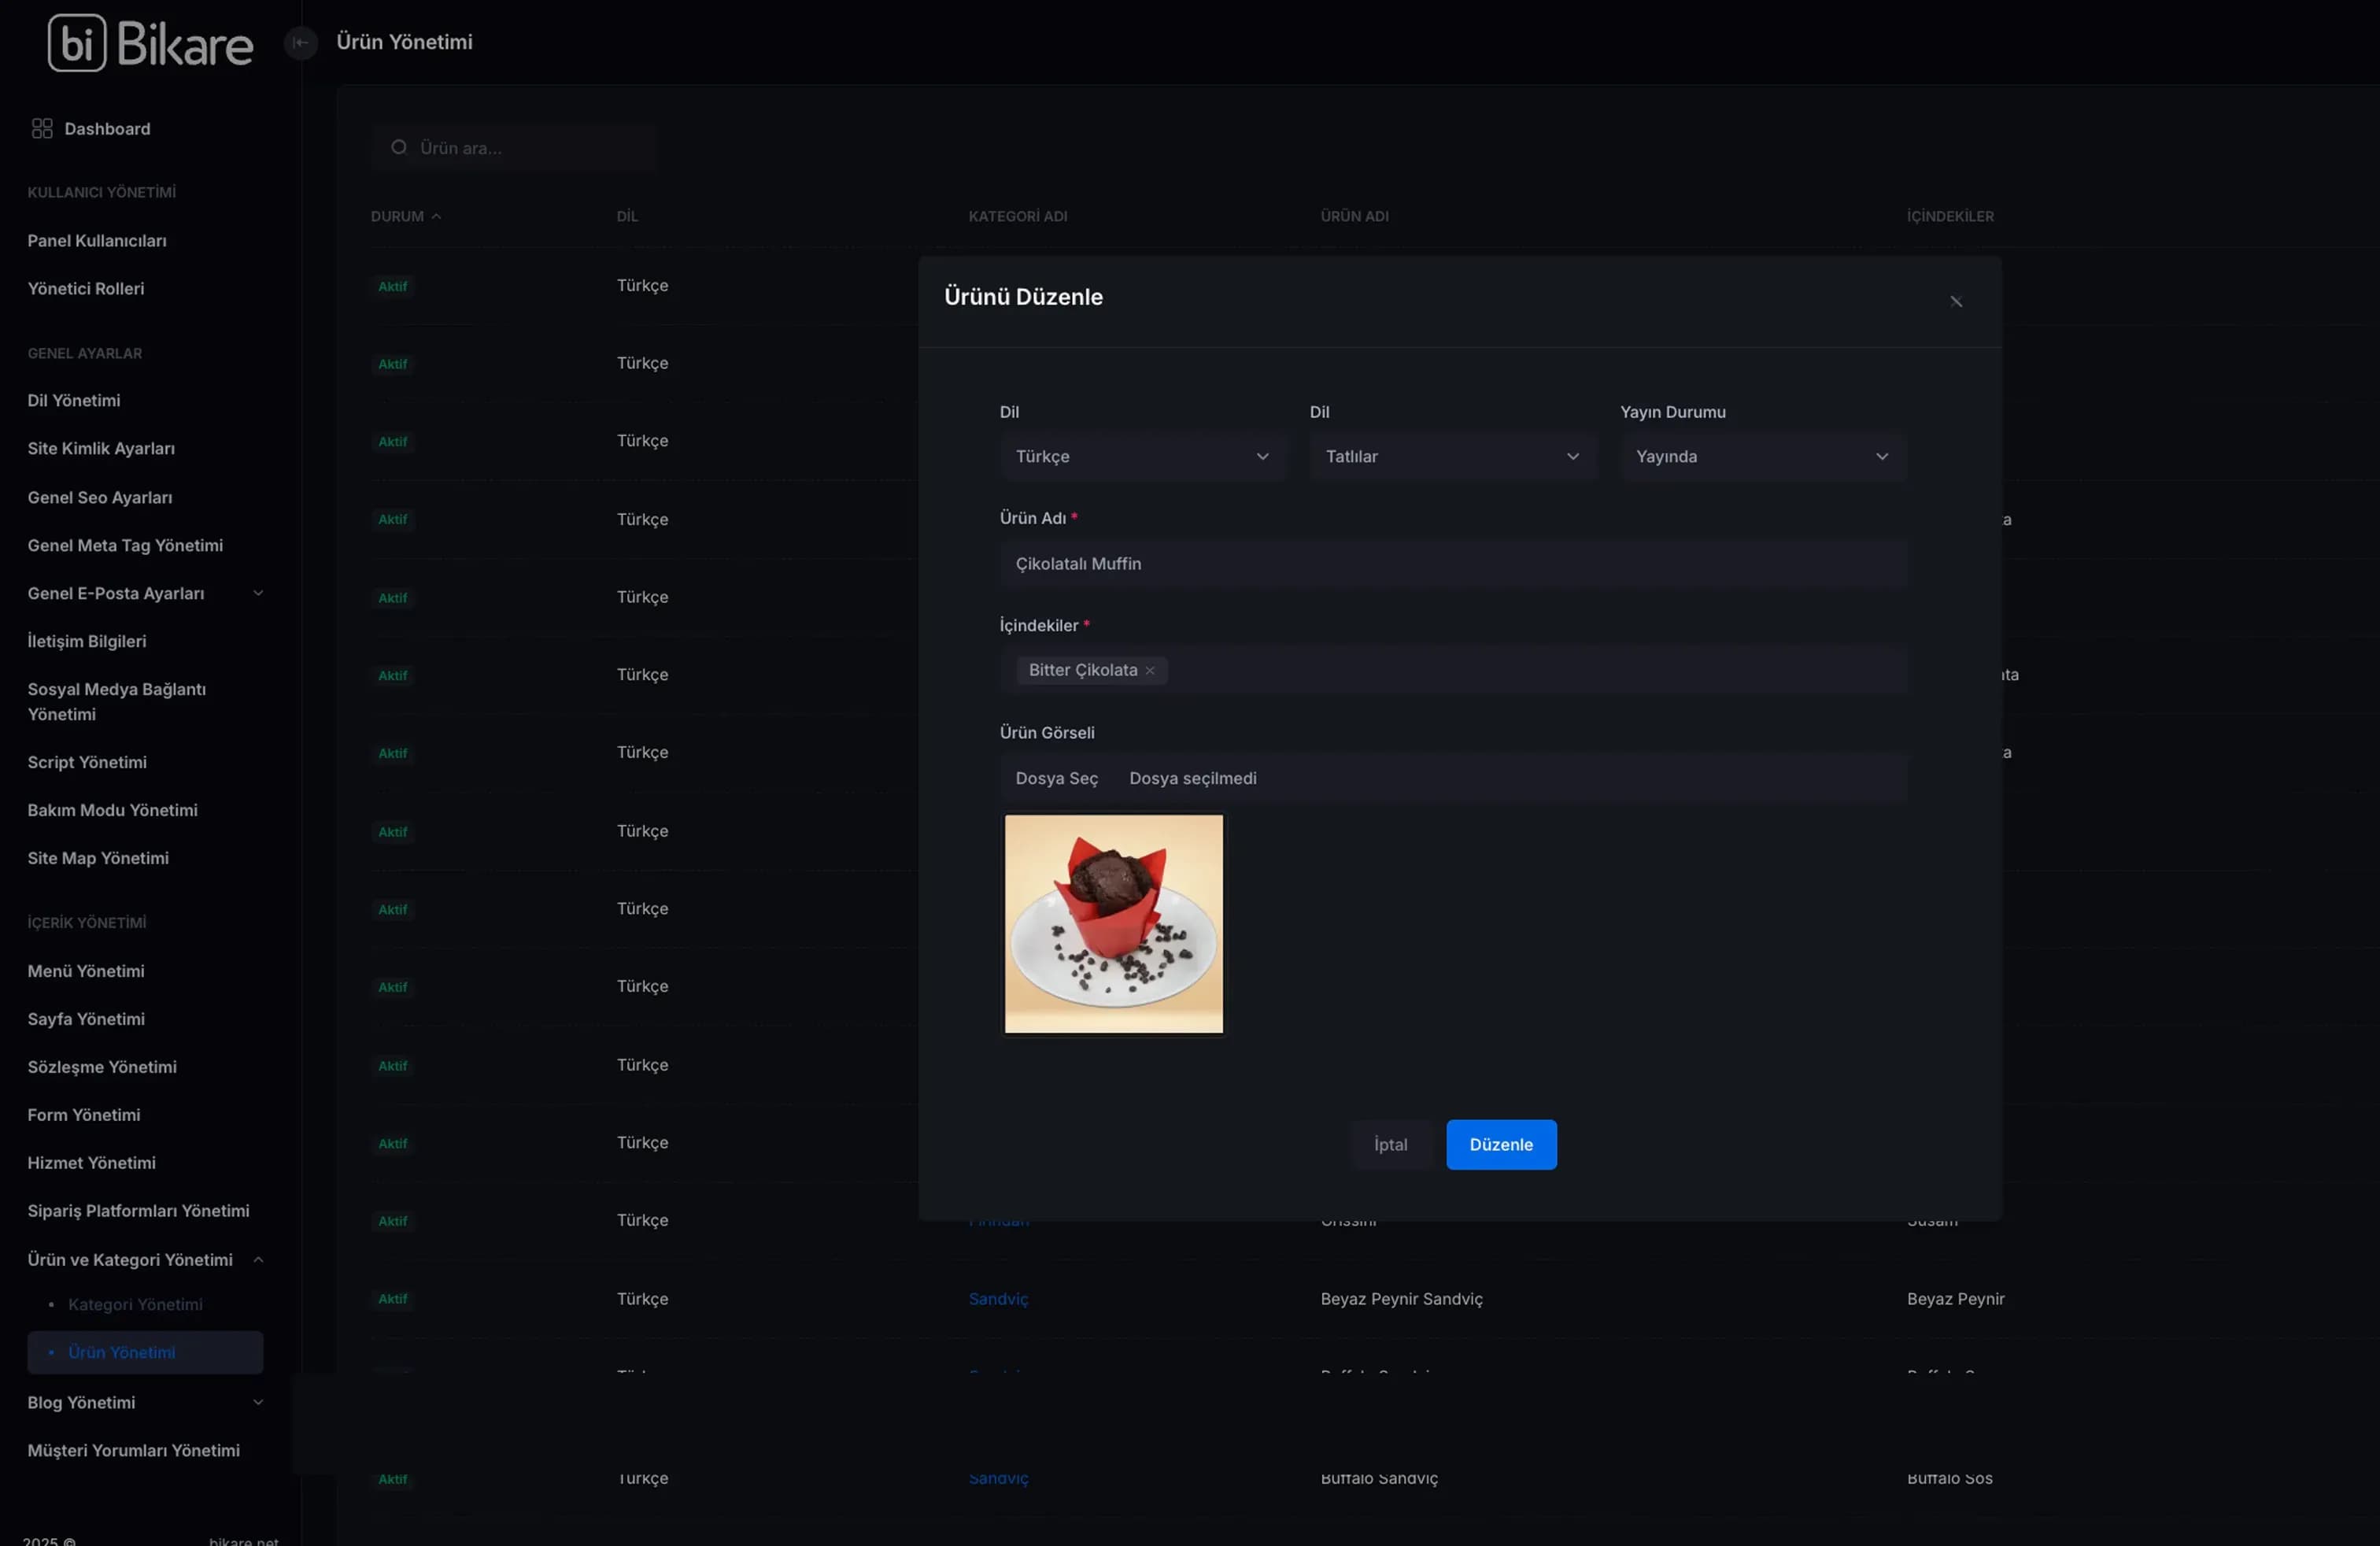
Task: Open Sözleşme Yönetimi page
Action: point(102,1068)
